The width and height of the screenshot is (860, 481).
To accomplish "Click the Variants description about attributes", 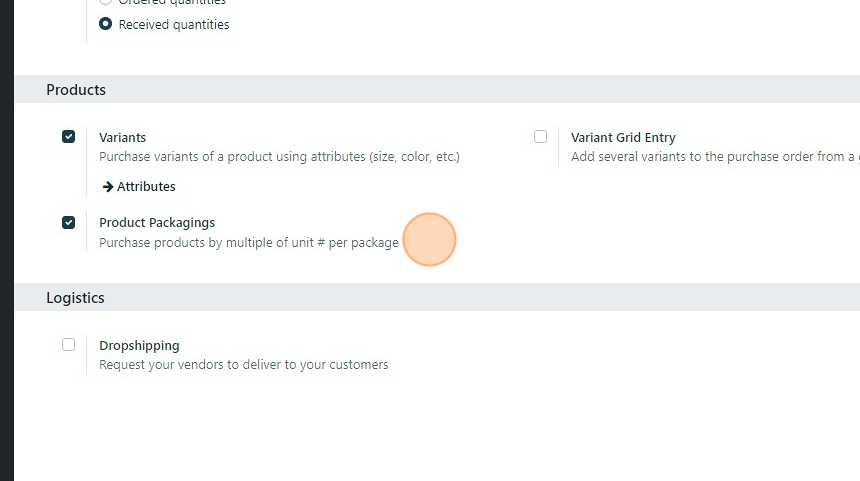I will (x=279, y=156).
